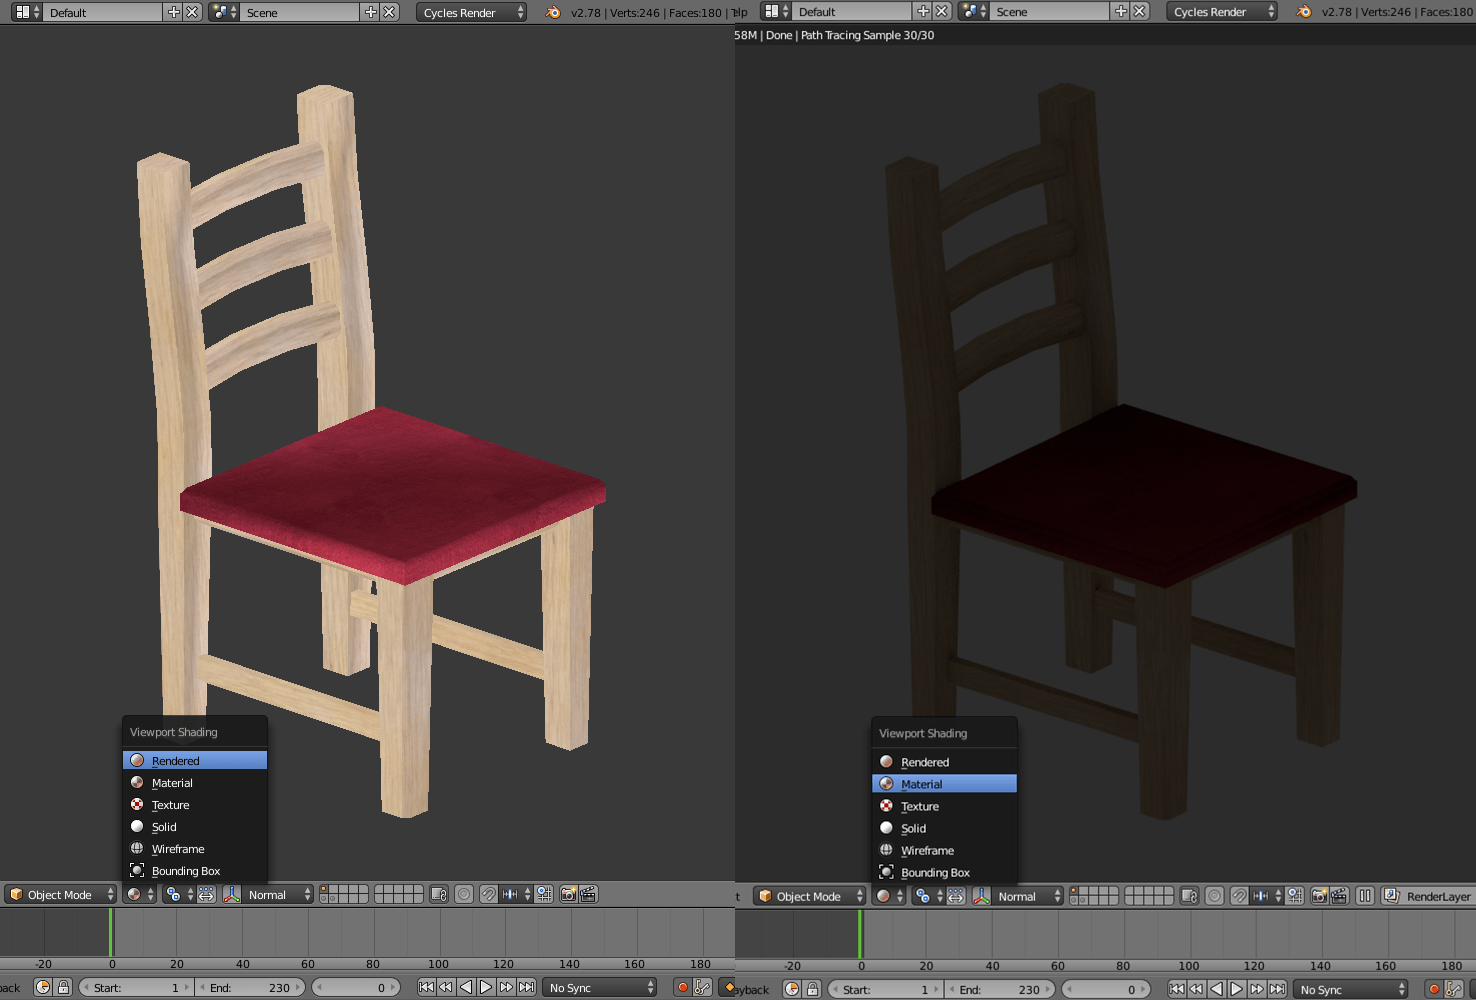Jump to end frame in right timeline
The width and height of the screenshot is (1476, 1000).
[1277, 989]
